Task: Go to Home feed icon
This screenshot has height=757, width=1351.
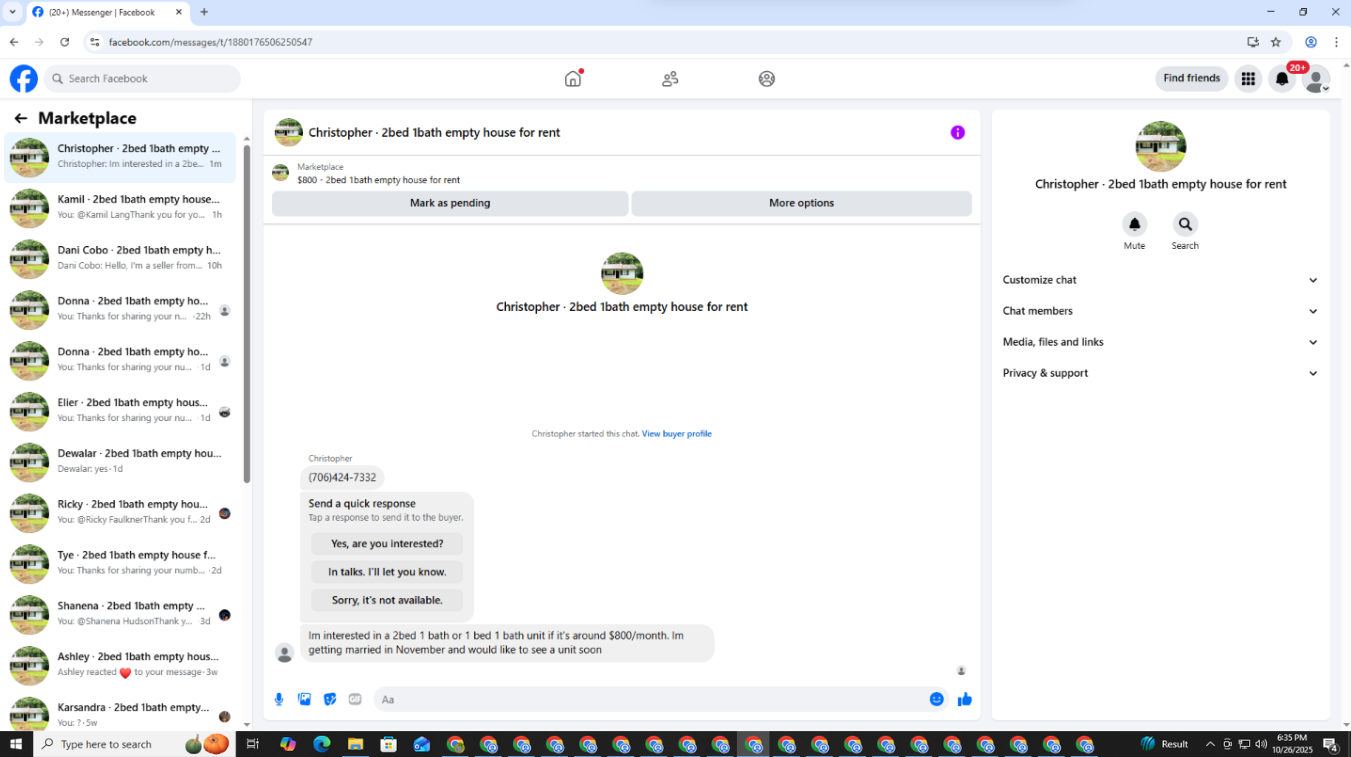Action: click(573, 78)
